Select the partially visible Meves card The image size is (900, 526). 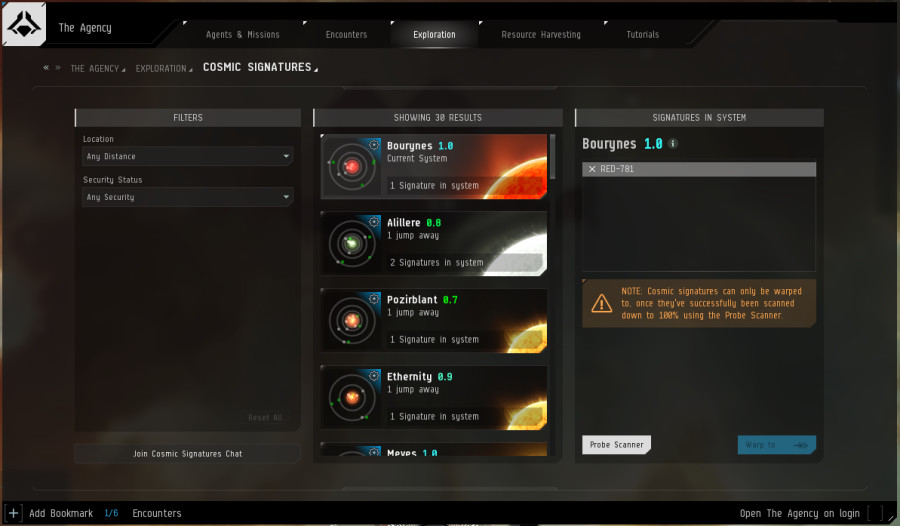point(433,449)
